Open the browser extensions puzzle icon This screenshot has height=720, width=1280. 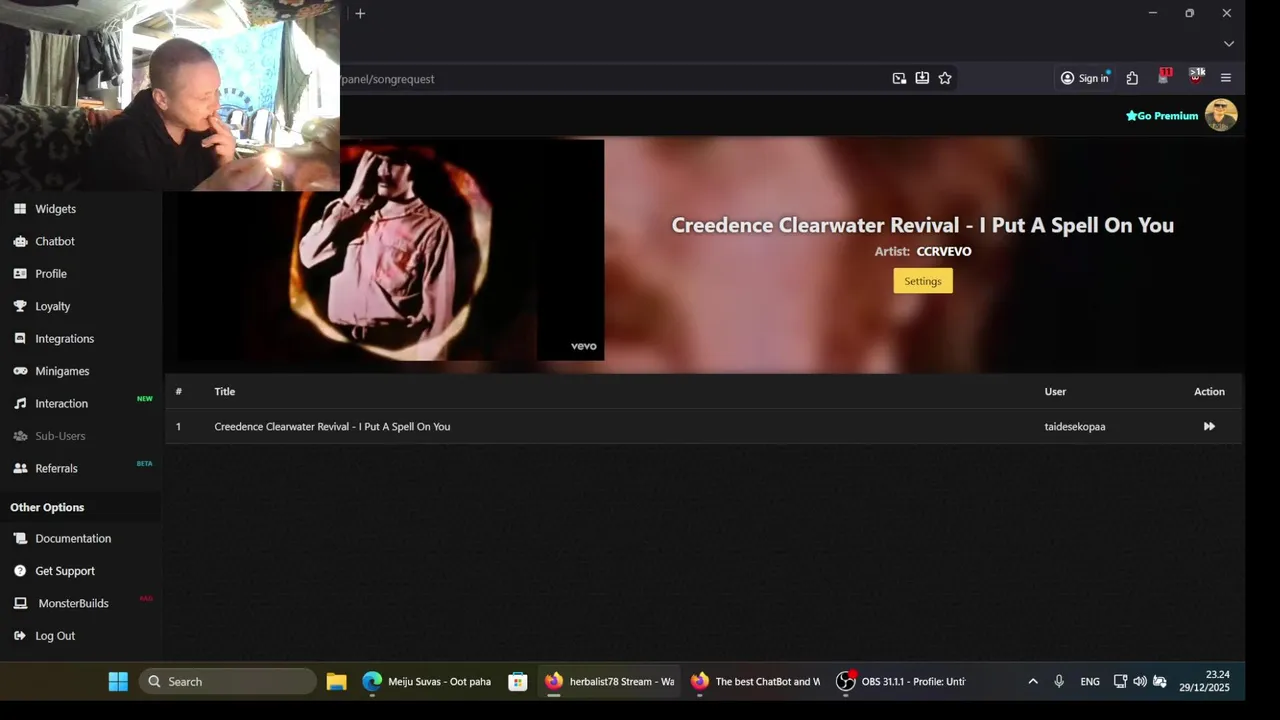[1132, 78]
